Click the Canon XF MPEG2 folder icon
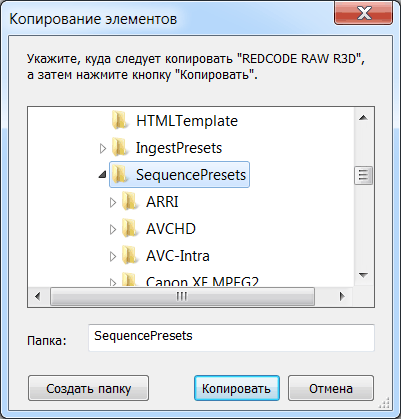Image resolution: width=401 pixels, height=419 pixels. point(129,280)
